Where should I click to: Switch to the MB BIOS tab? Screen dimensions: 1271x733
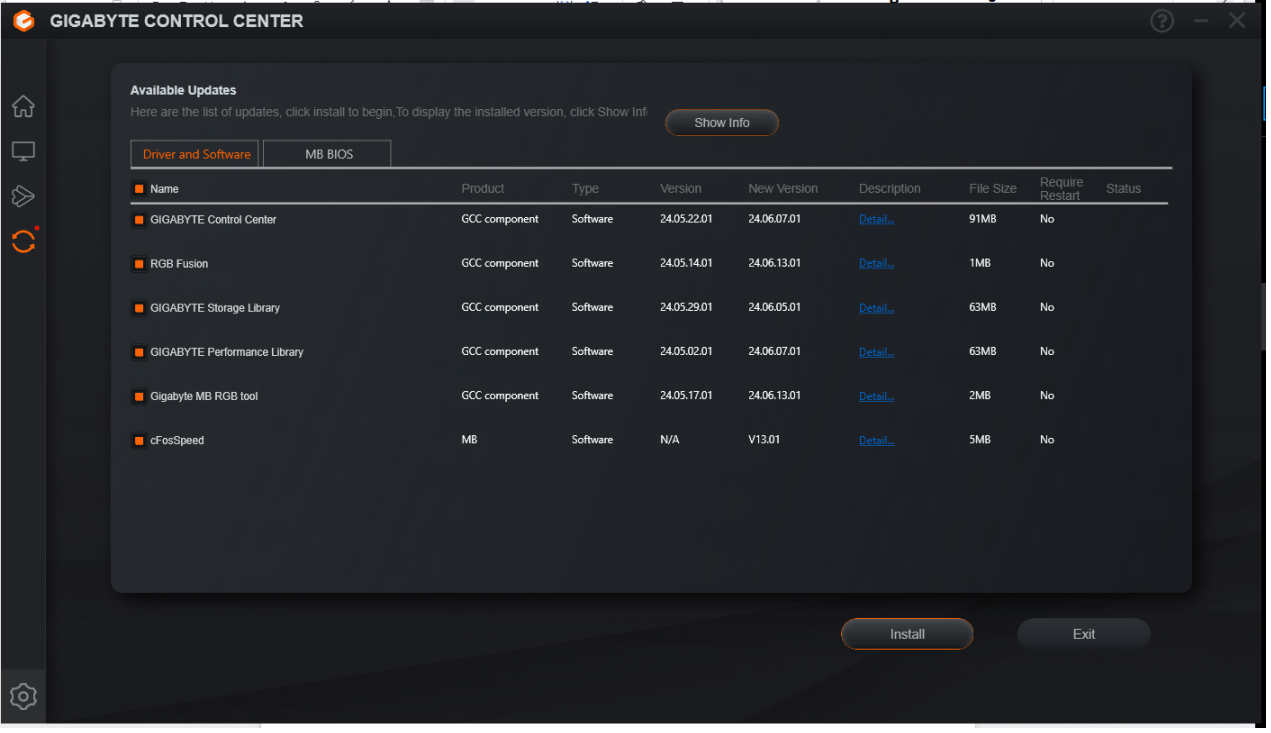[x=328, y=154]
